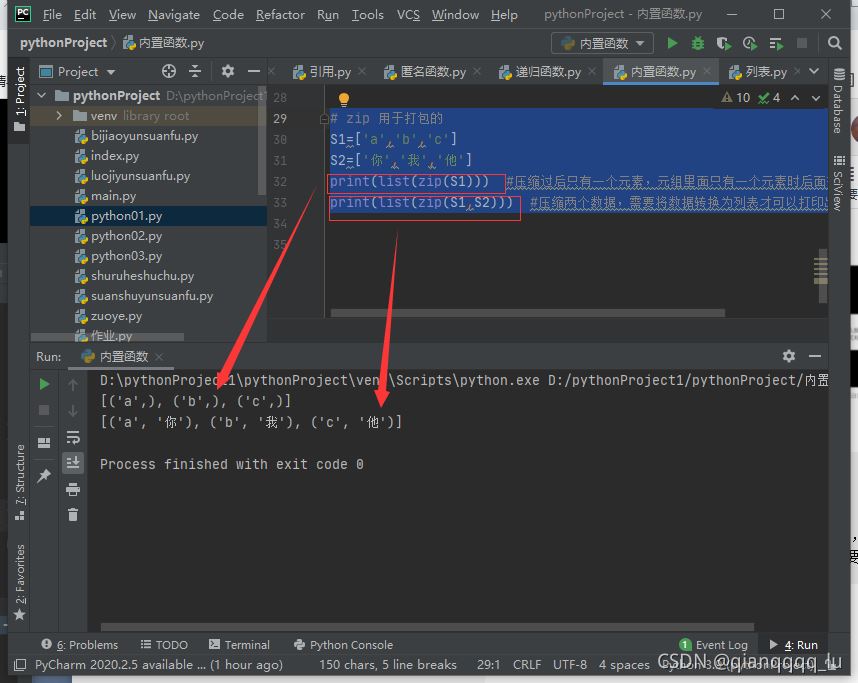Expand the venv library root folder

[61, 116]
